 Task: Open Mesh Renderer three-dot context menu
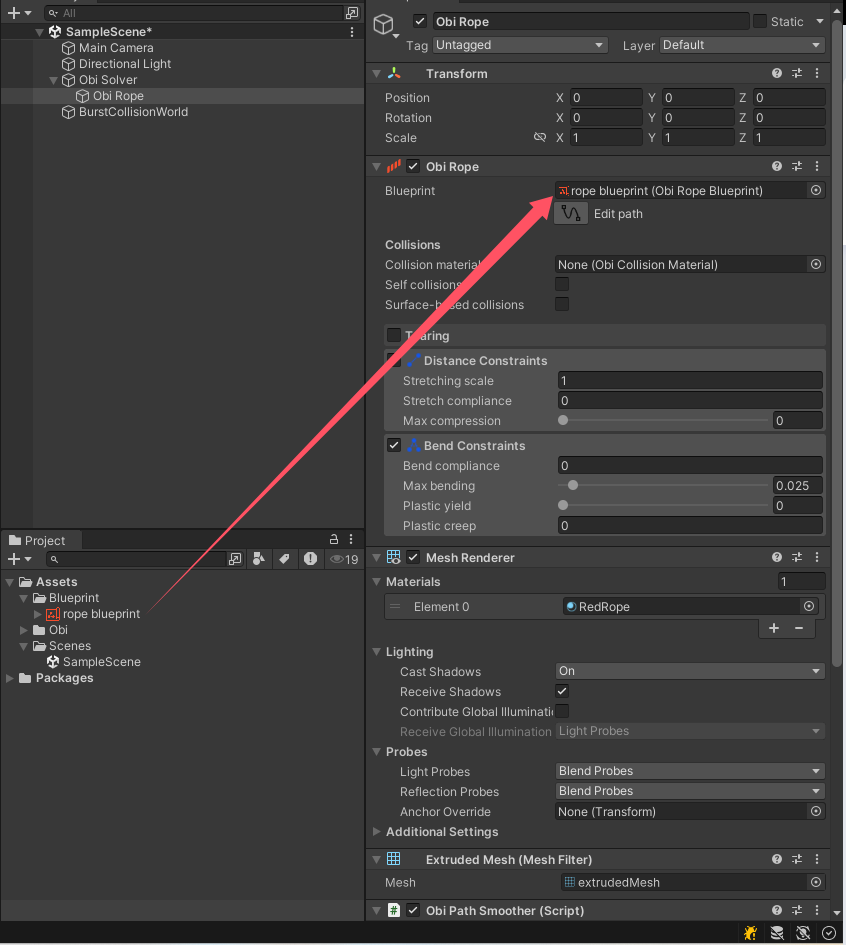click(817, 558)
